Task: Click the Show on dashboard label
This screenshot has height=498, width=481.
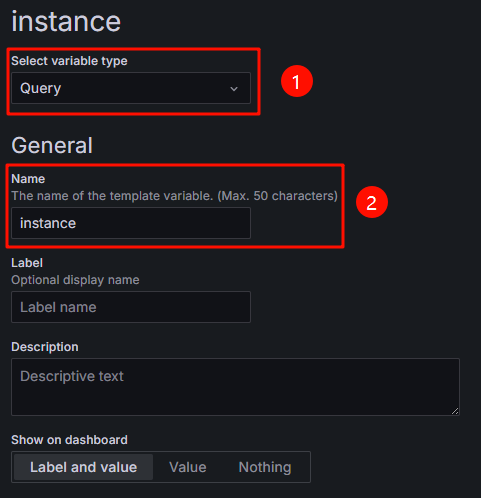Action: [69, 440]
